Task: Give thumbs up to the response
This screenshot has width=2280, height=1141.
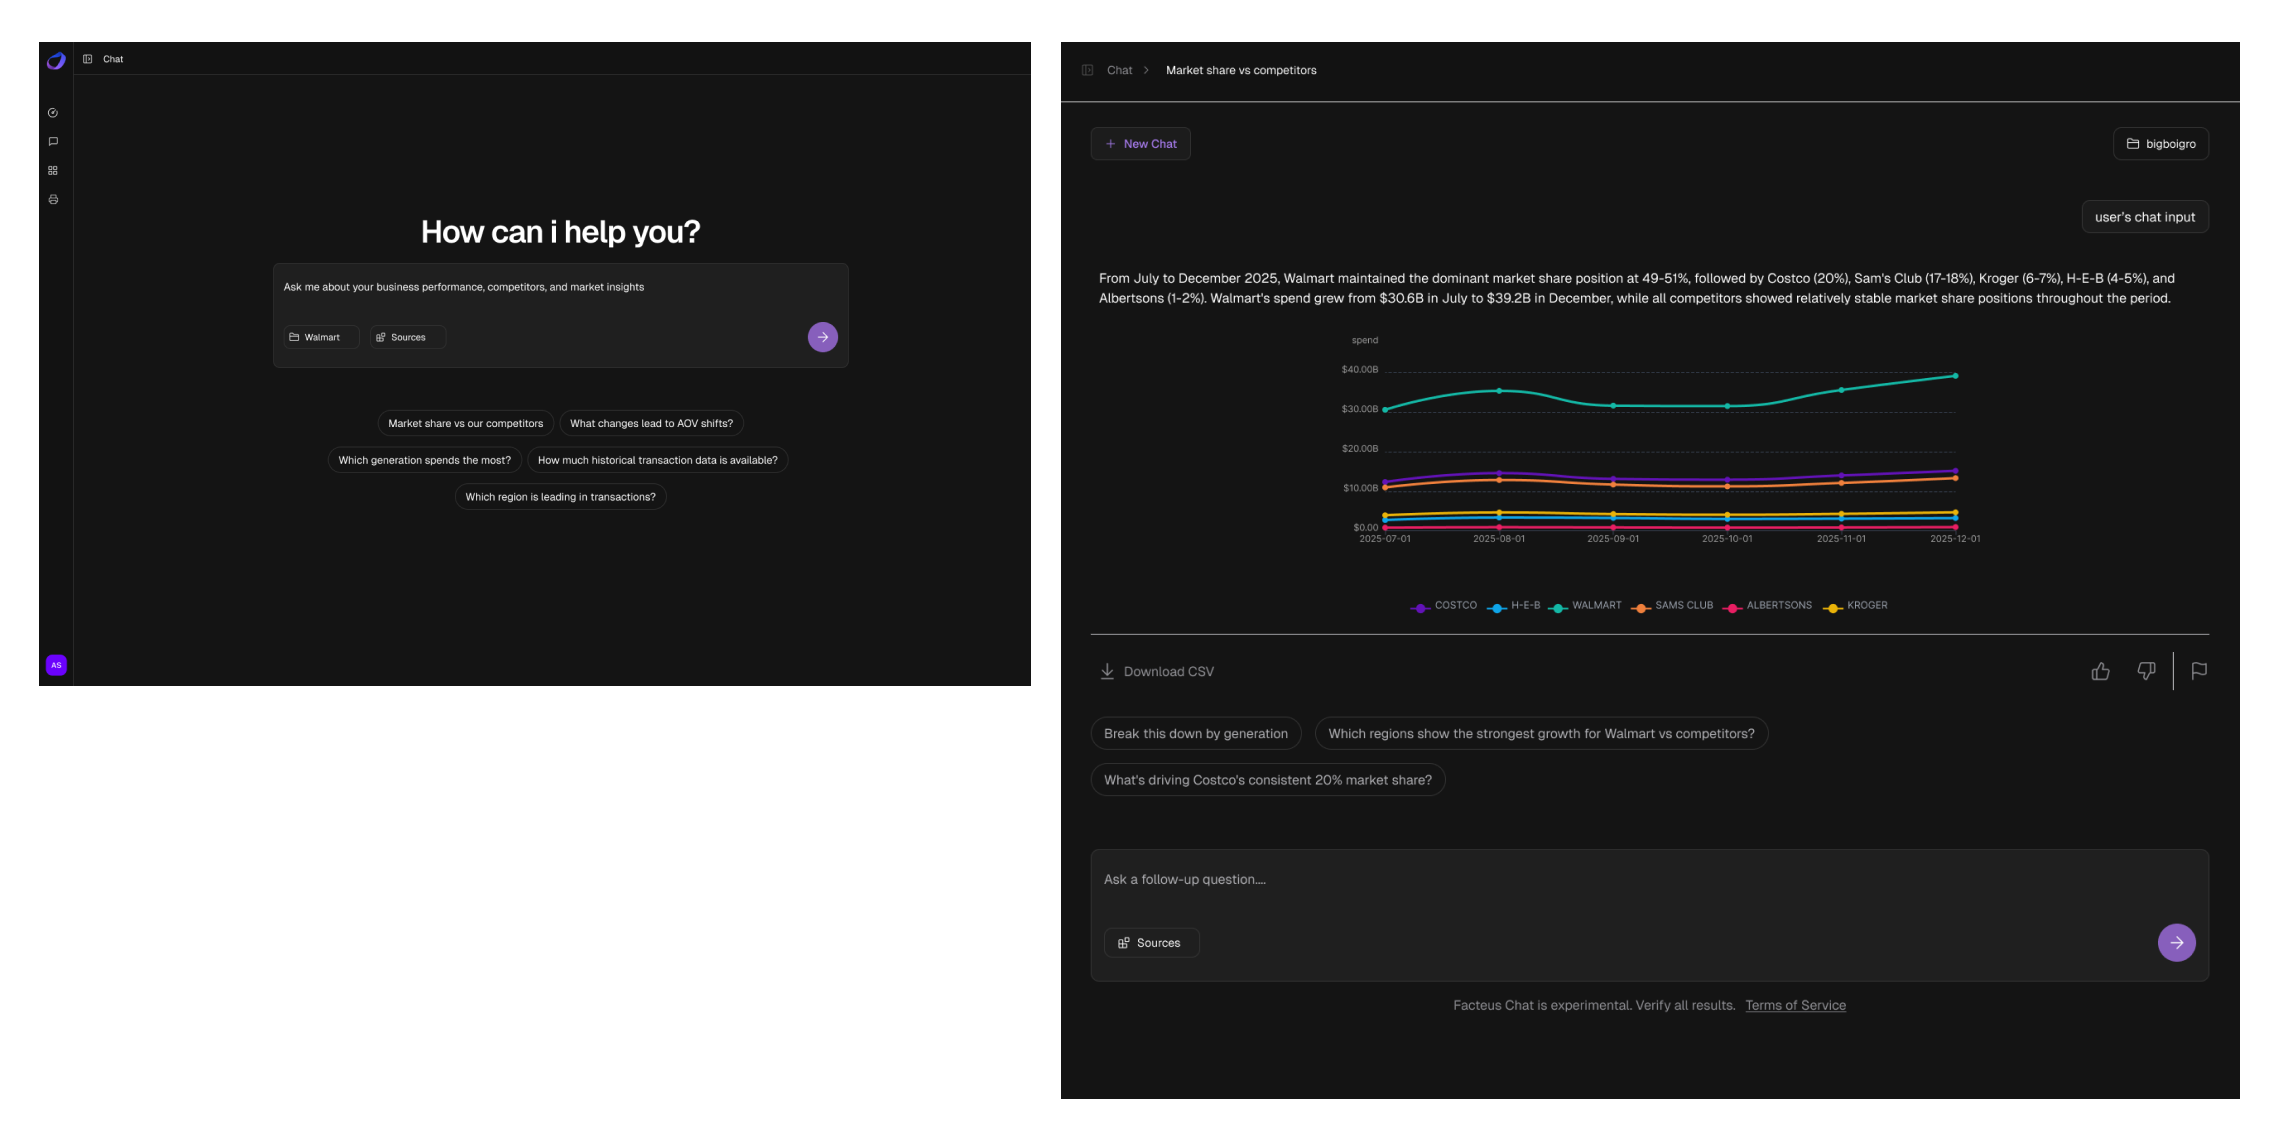Action: coord(2100,672)
